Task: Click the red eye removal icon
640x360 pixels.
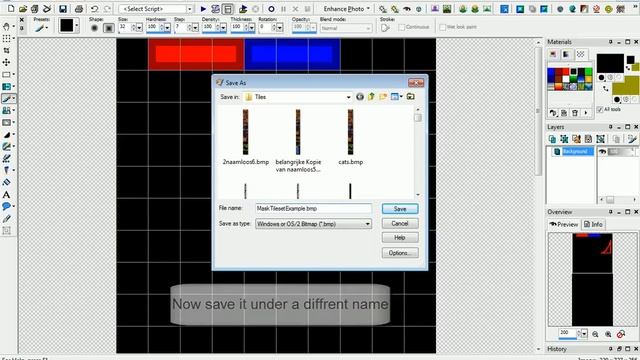Action: (407, 9)
